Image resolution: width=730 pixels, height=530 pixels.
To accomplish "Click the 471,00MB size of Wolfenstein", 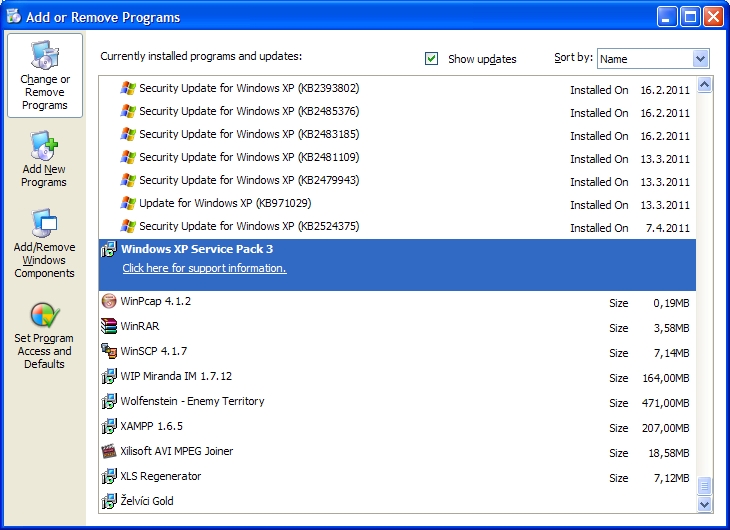I will [665, 403].
